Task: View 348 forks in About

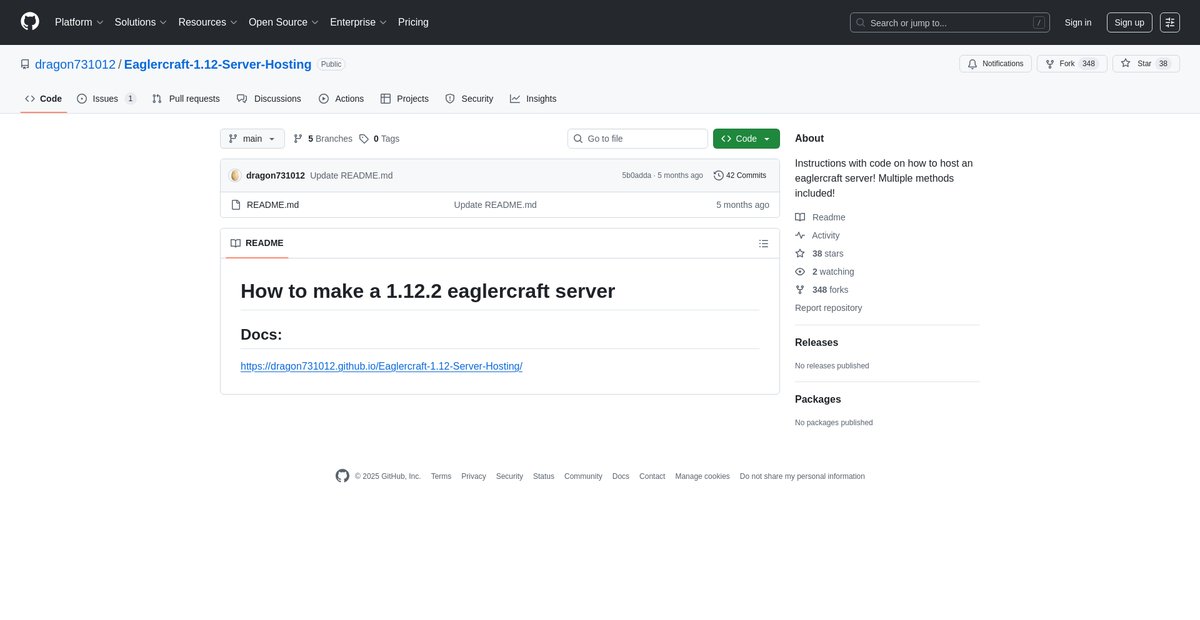Action: [821, 290]
